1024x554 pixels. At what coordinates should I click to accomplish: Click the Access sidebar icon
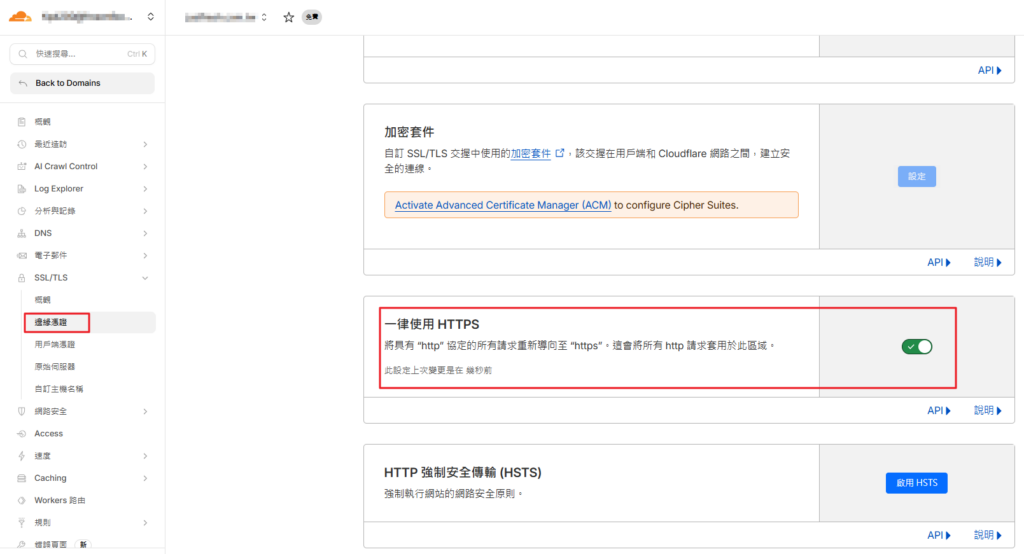click(22, 433)
